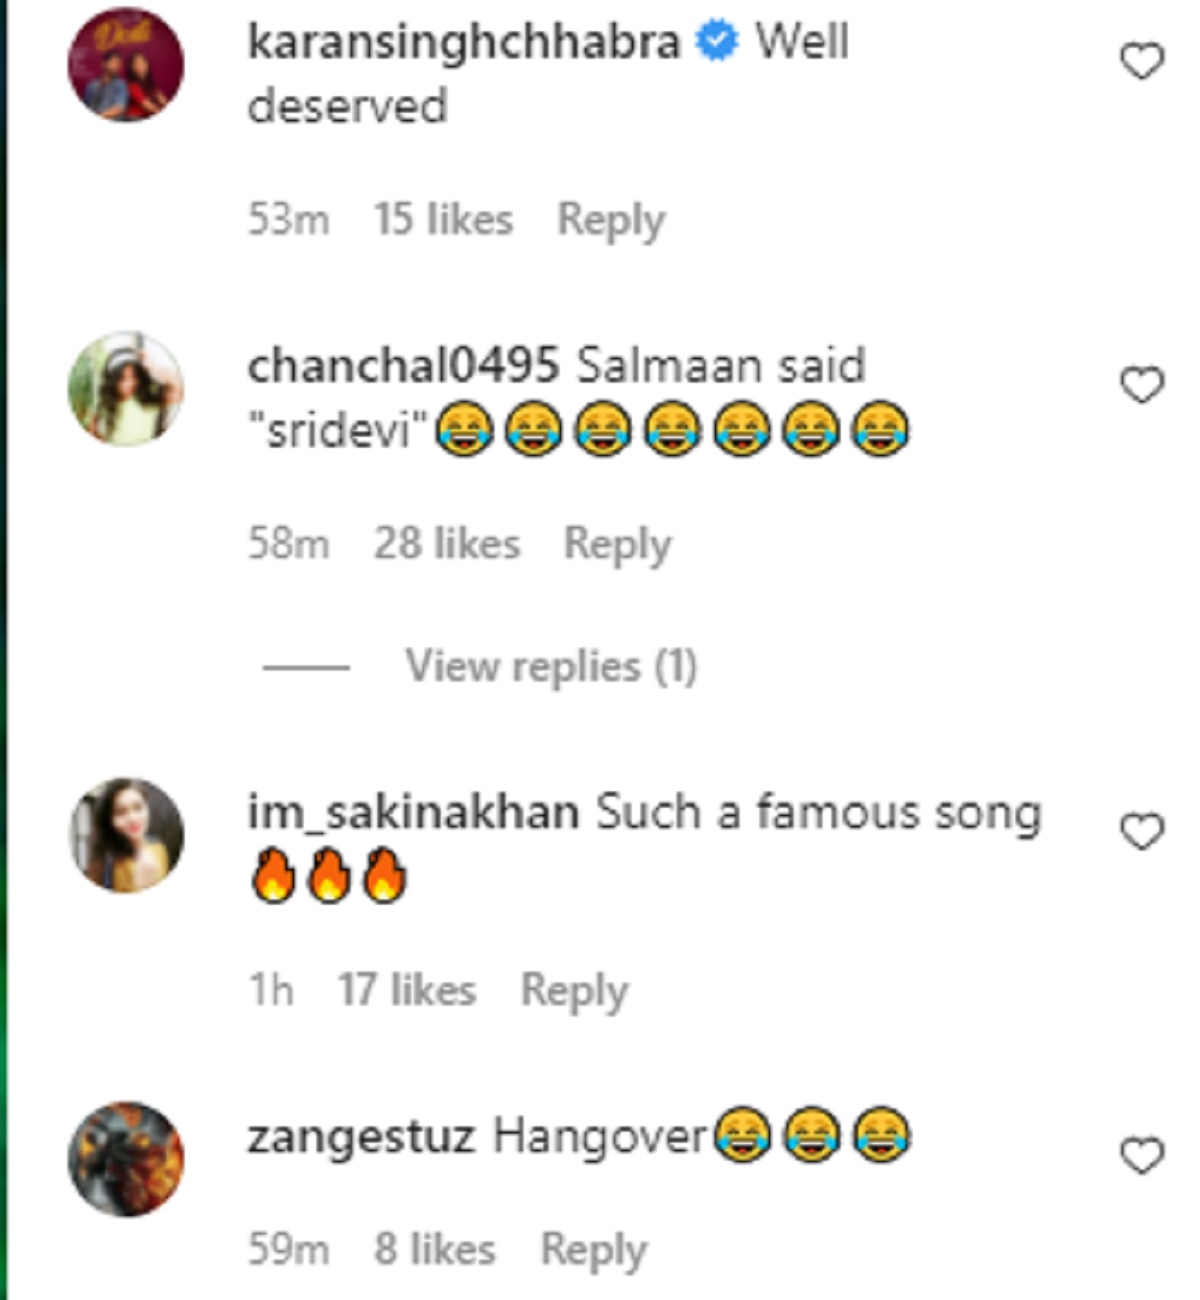
Task: Open chanchal0495's profile picture
Action: pos(126,388)
